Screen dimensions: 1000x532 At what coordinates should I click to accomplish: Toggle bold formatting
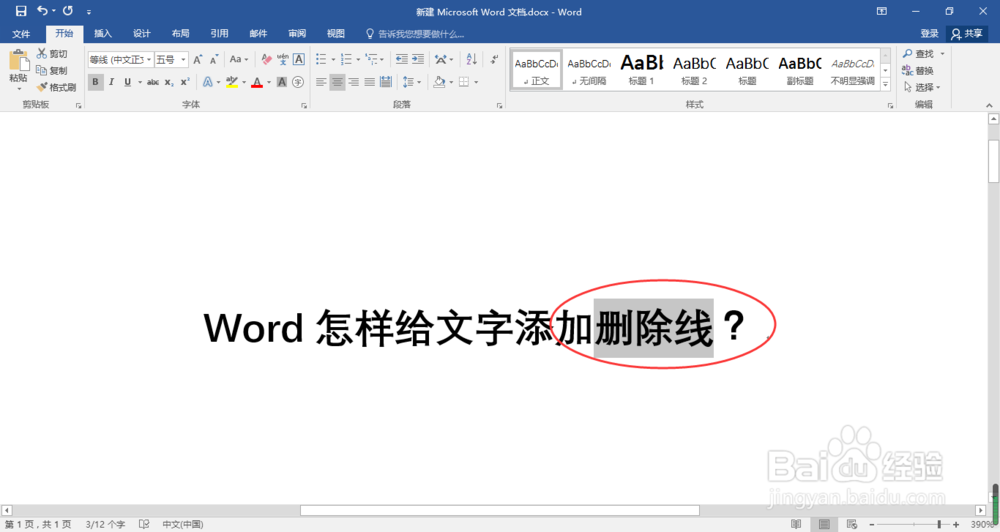(96, 82)
